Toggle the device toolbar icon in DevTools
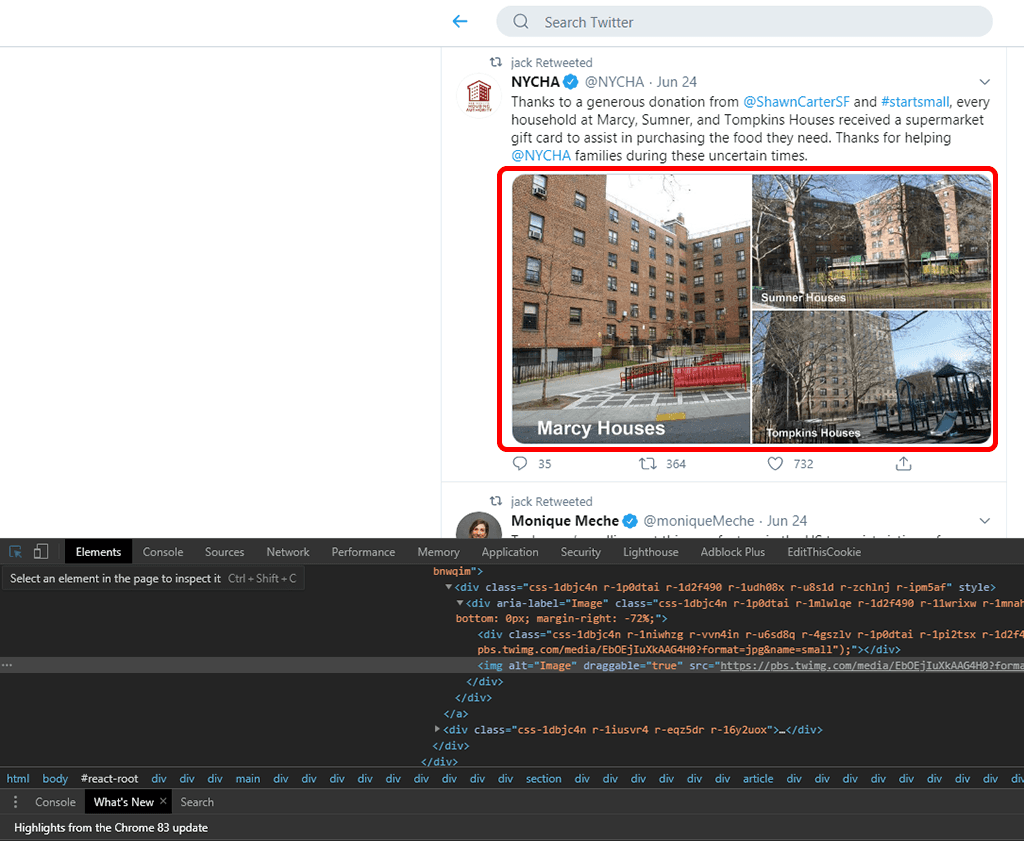 click(41, 552)
